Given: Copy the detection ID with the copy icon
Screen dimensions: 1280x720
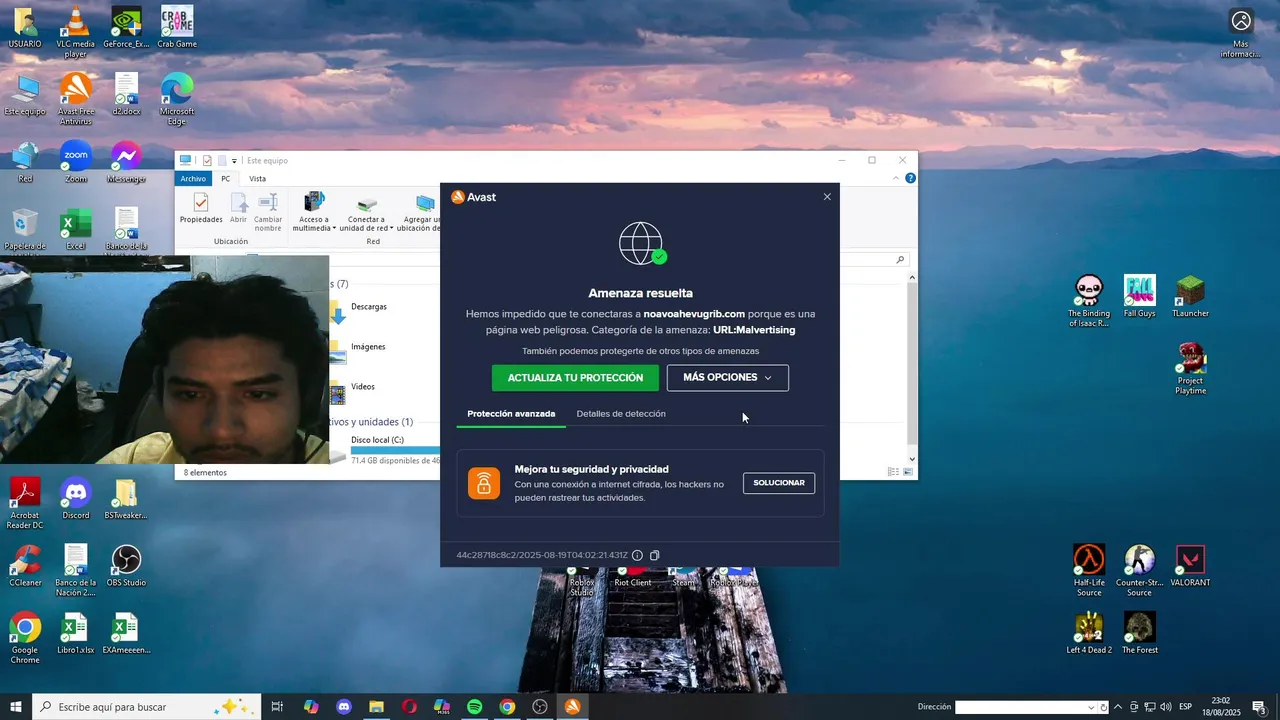Looking at the screenshot, I should (x=655, y=555).
